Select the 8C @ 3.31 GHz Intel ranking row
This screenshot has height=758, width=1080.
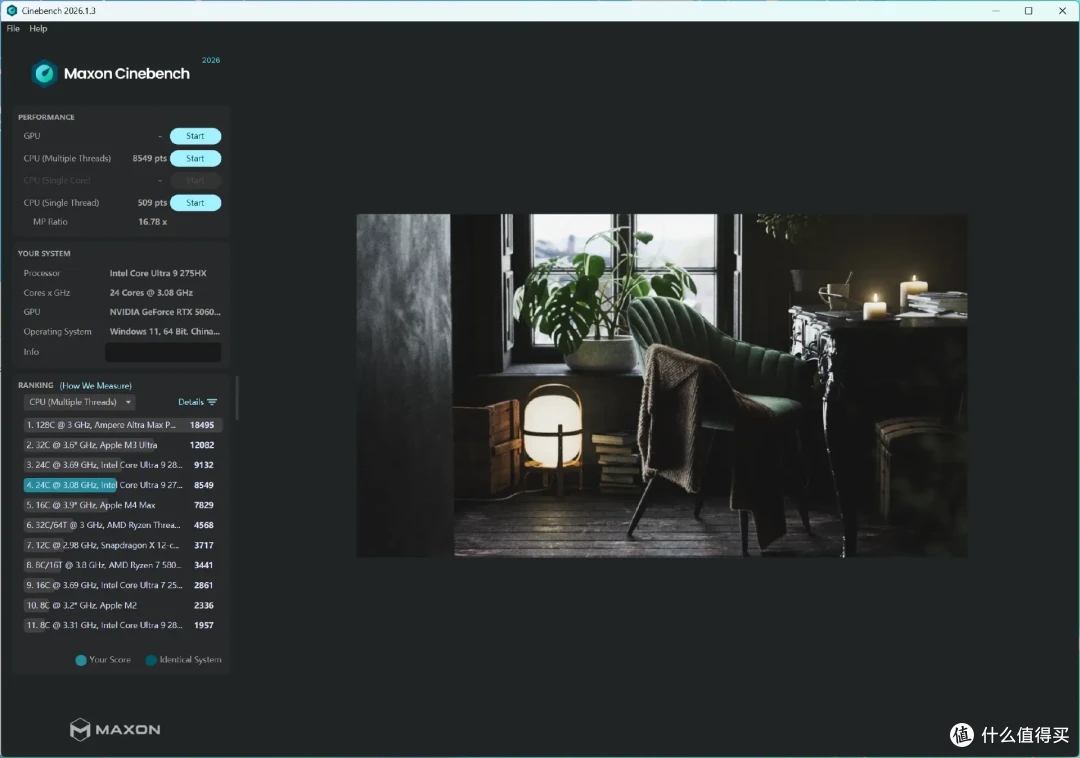[x=121, y=626]
